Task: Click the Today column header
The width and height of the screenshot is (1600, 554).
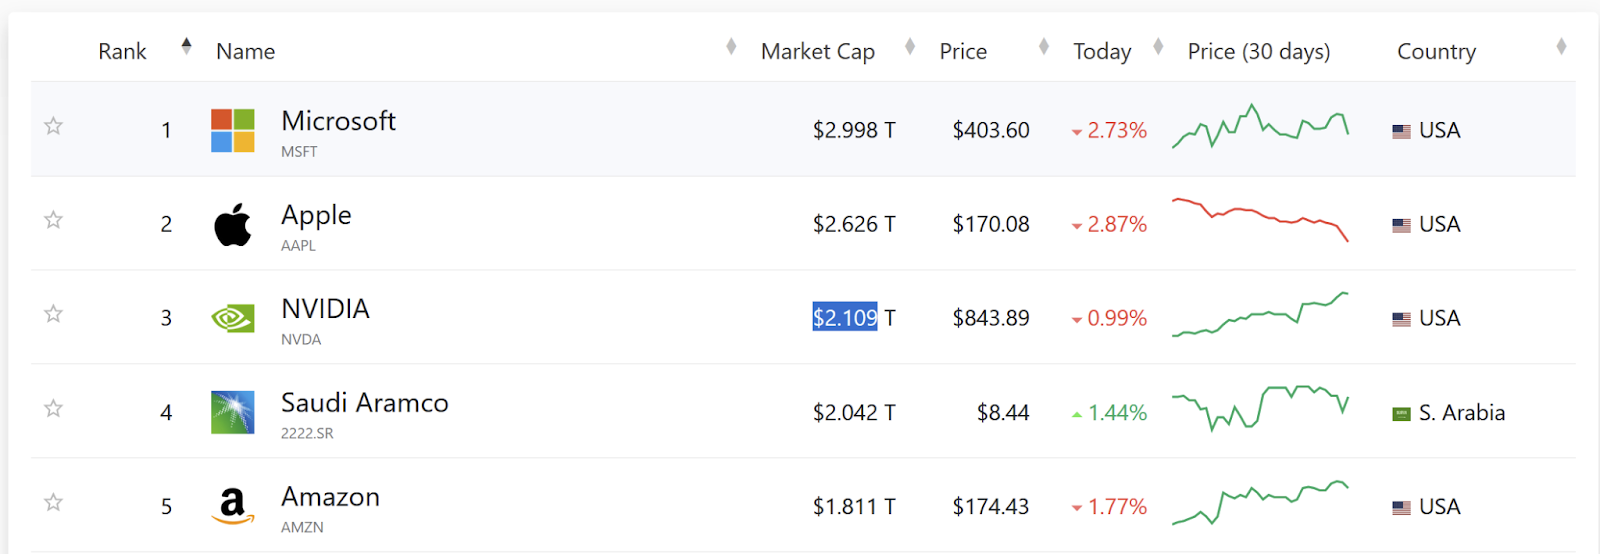Action: coord(1102,51)
